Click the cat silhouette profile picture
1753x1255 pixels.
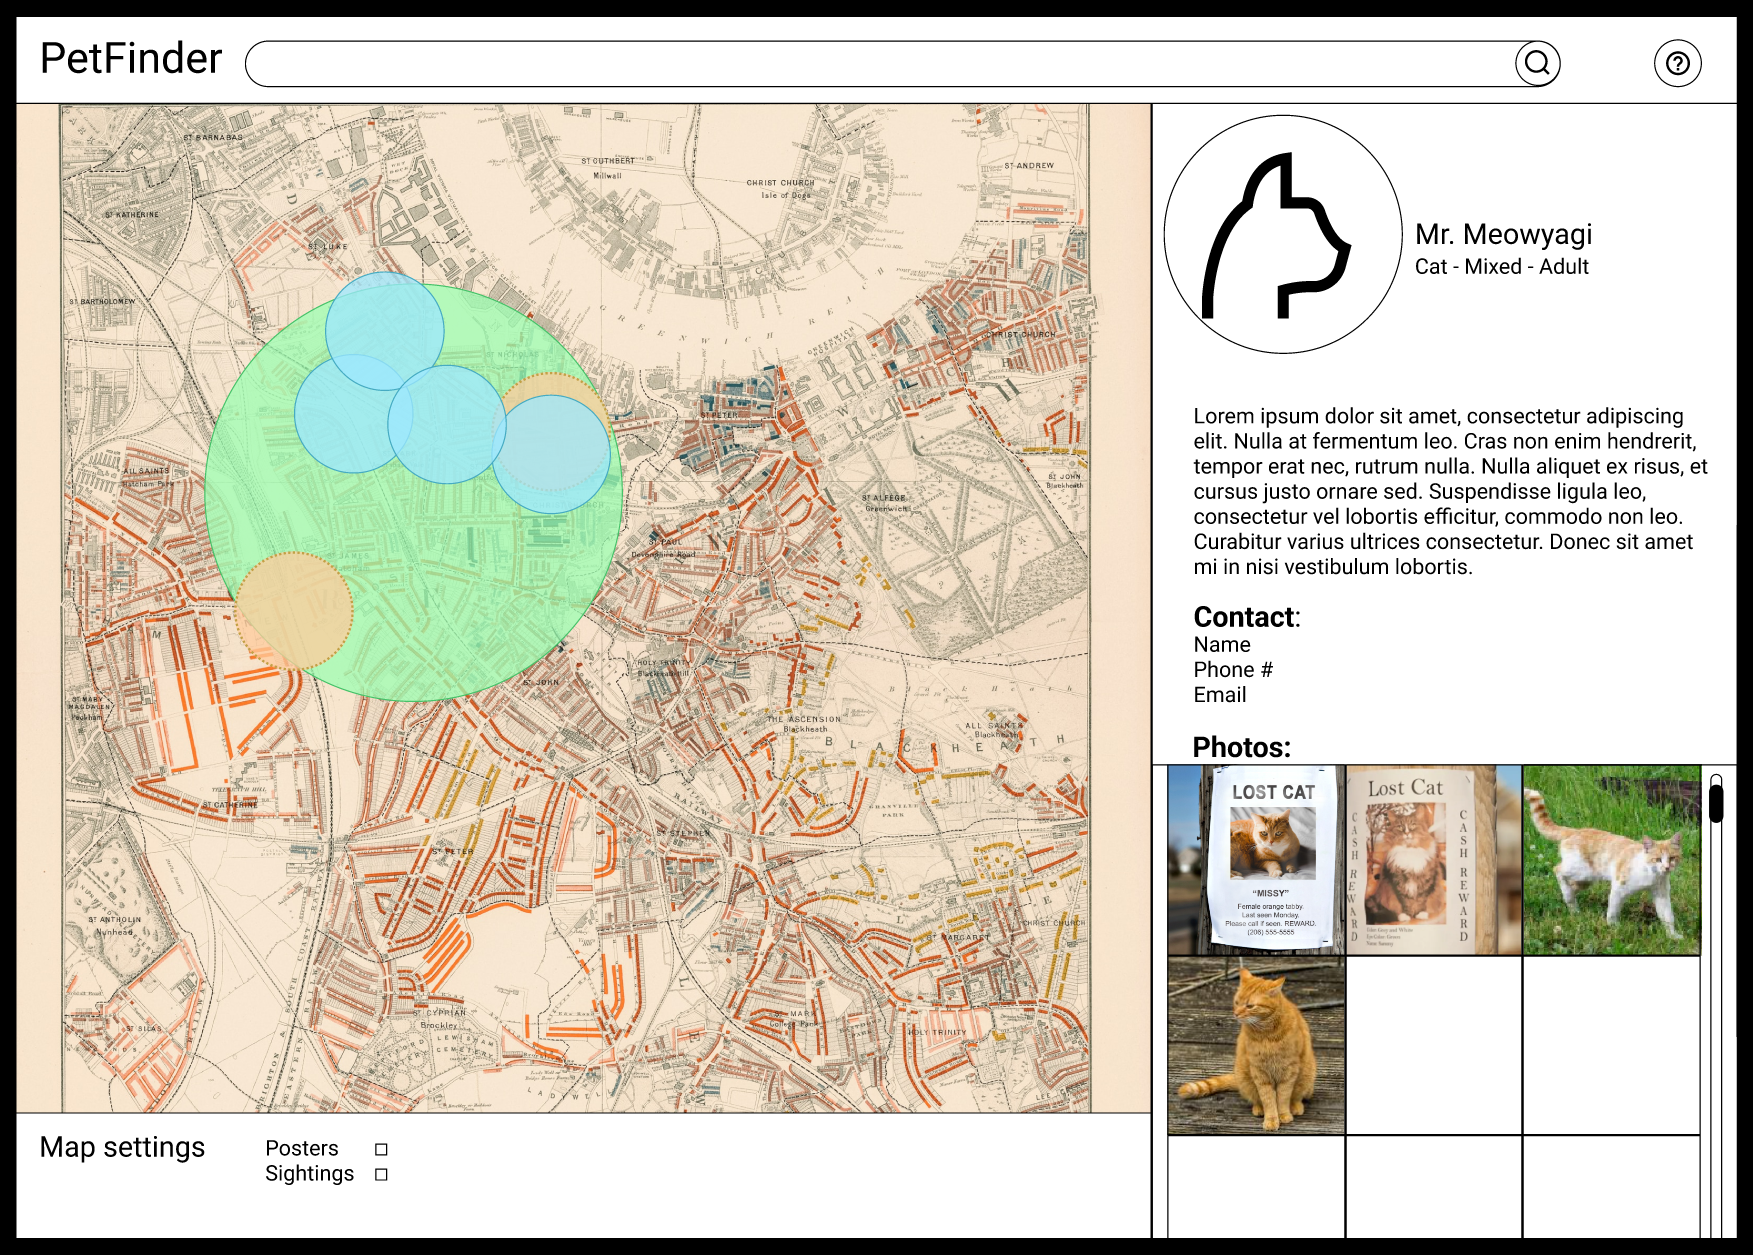point(1283,234)
